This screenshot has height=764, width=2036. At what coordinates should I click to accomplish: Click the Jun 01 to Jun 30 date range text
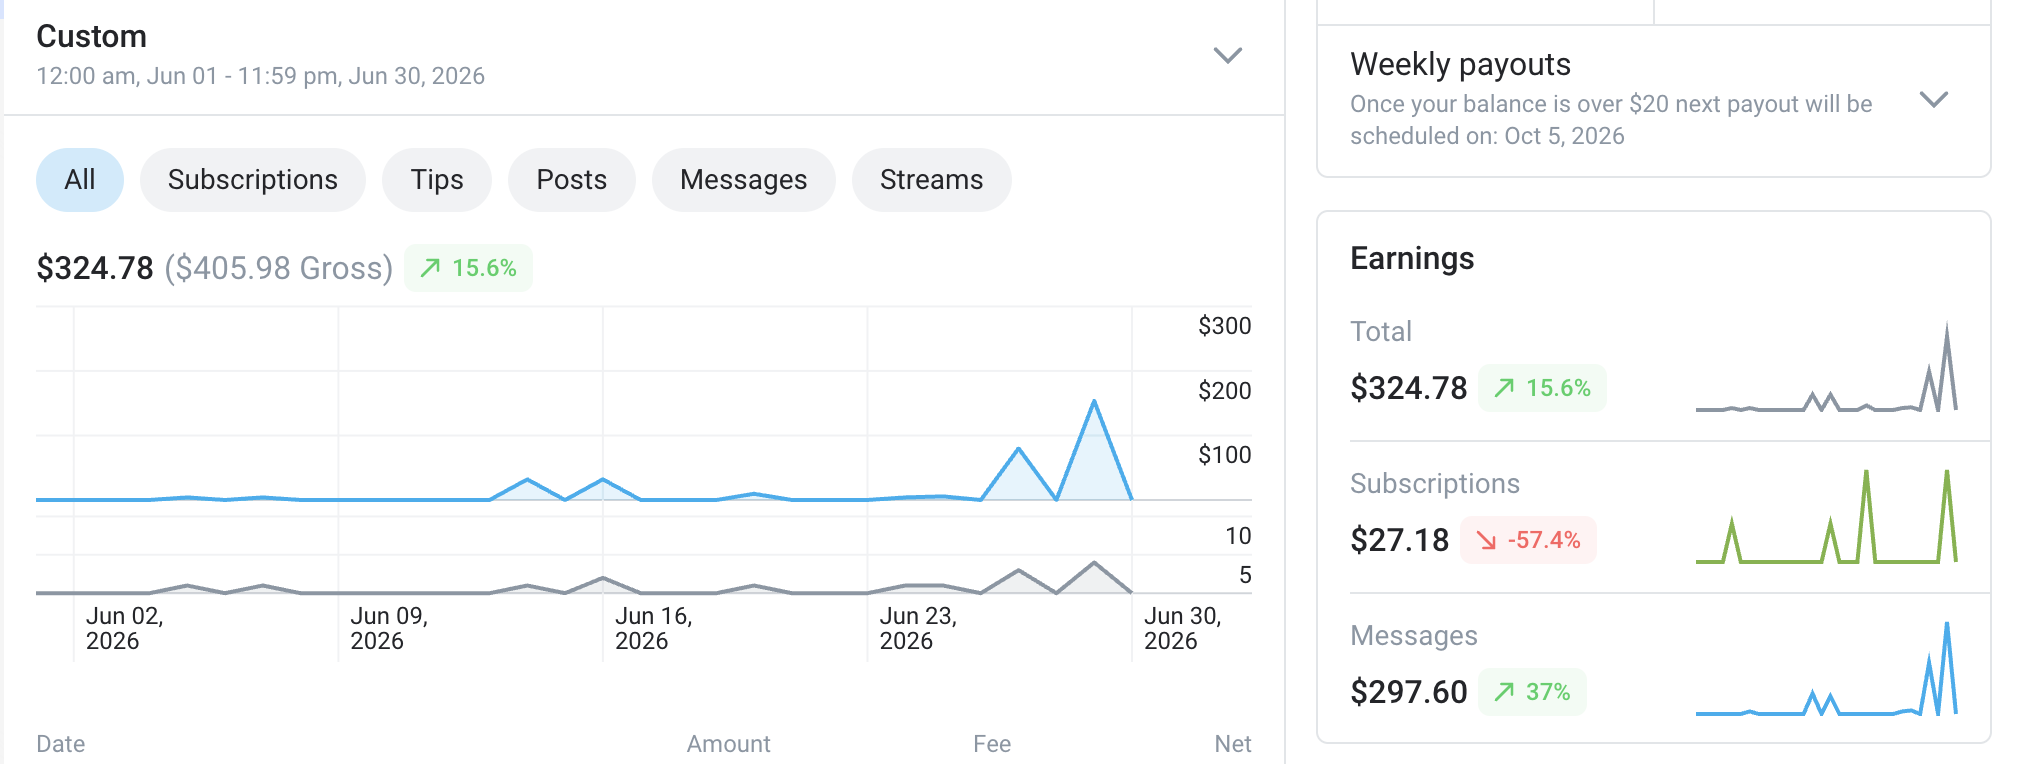pyautogui.click(x=261, y=76)
